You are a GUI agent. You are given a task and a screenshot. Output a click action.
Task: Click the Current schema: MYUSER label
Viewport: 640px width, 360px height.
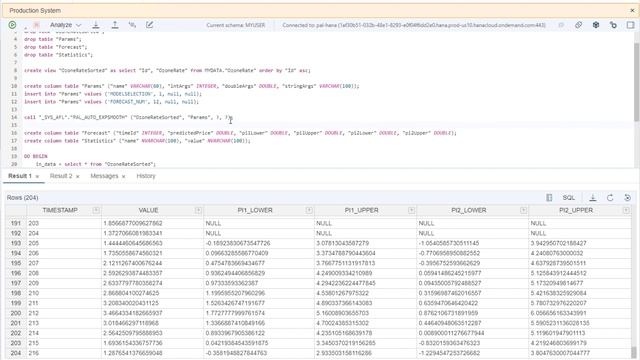pyautogui.click(x=236, y=25)
